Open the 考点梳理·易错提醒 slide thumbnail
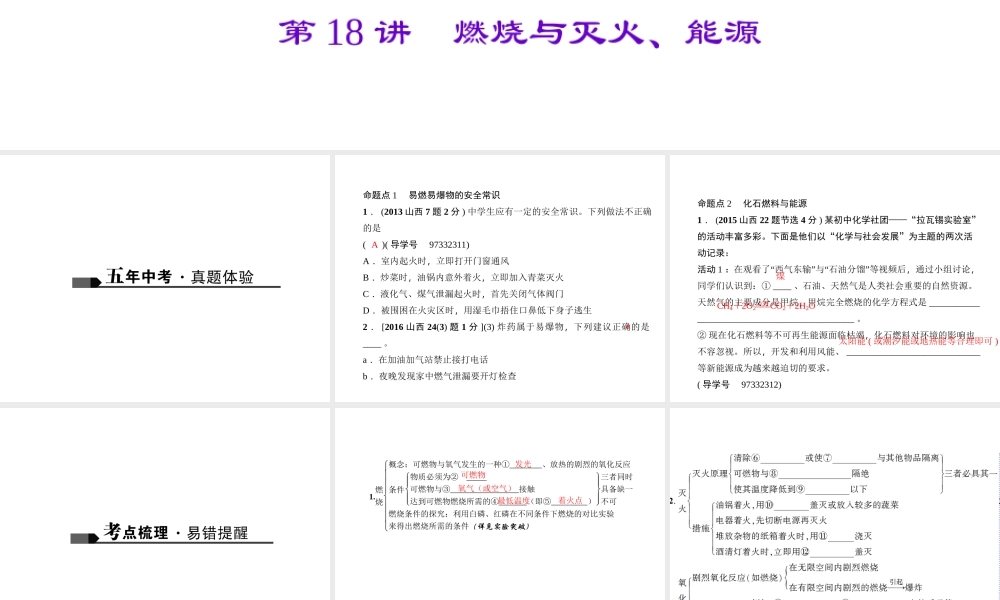 165,504
